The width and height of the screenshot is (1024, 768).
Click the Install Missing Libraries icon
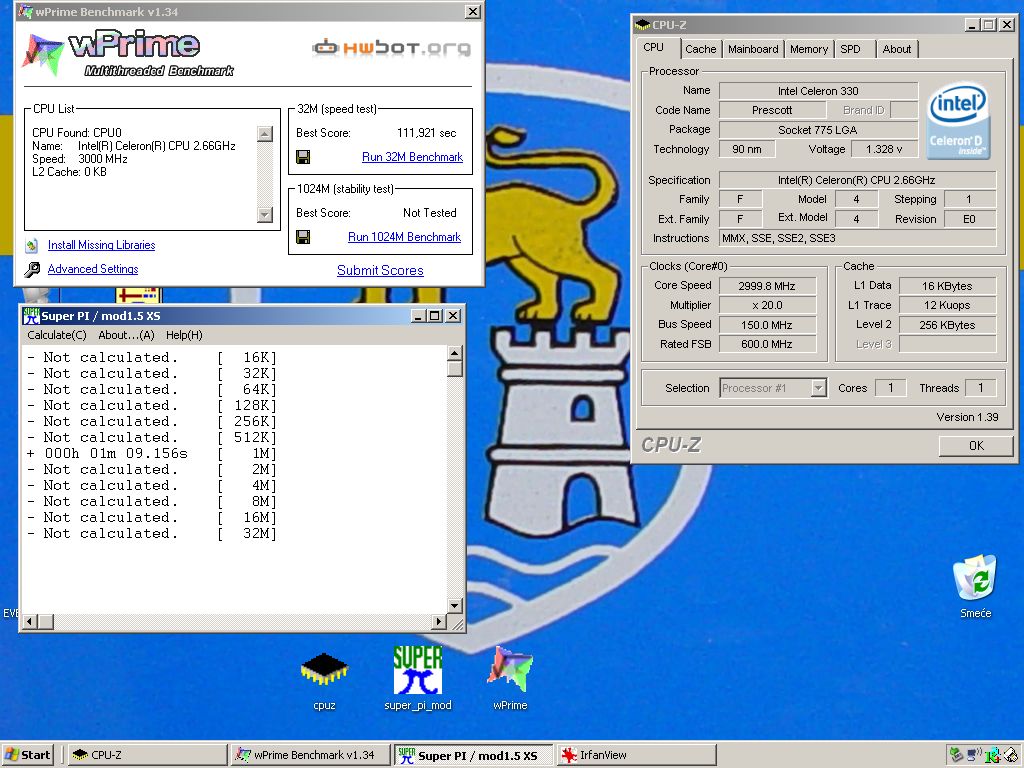tap(31, 246)
